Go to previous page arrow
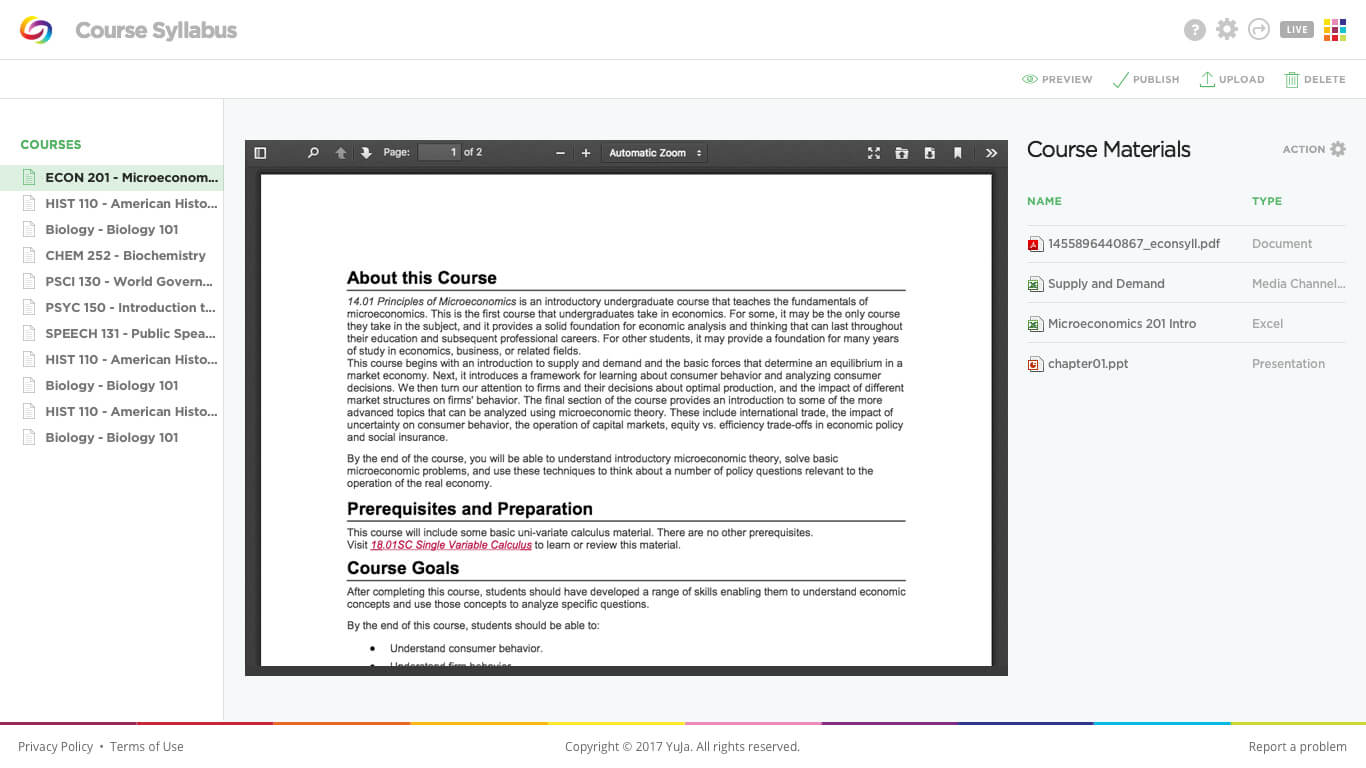This screenshot has width=1366, height=768. point(341,153)
